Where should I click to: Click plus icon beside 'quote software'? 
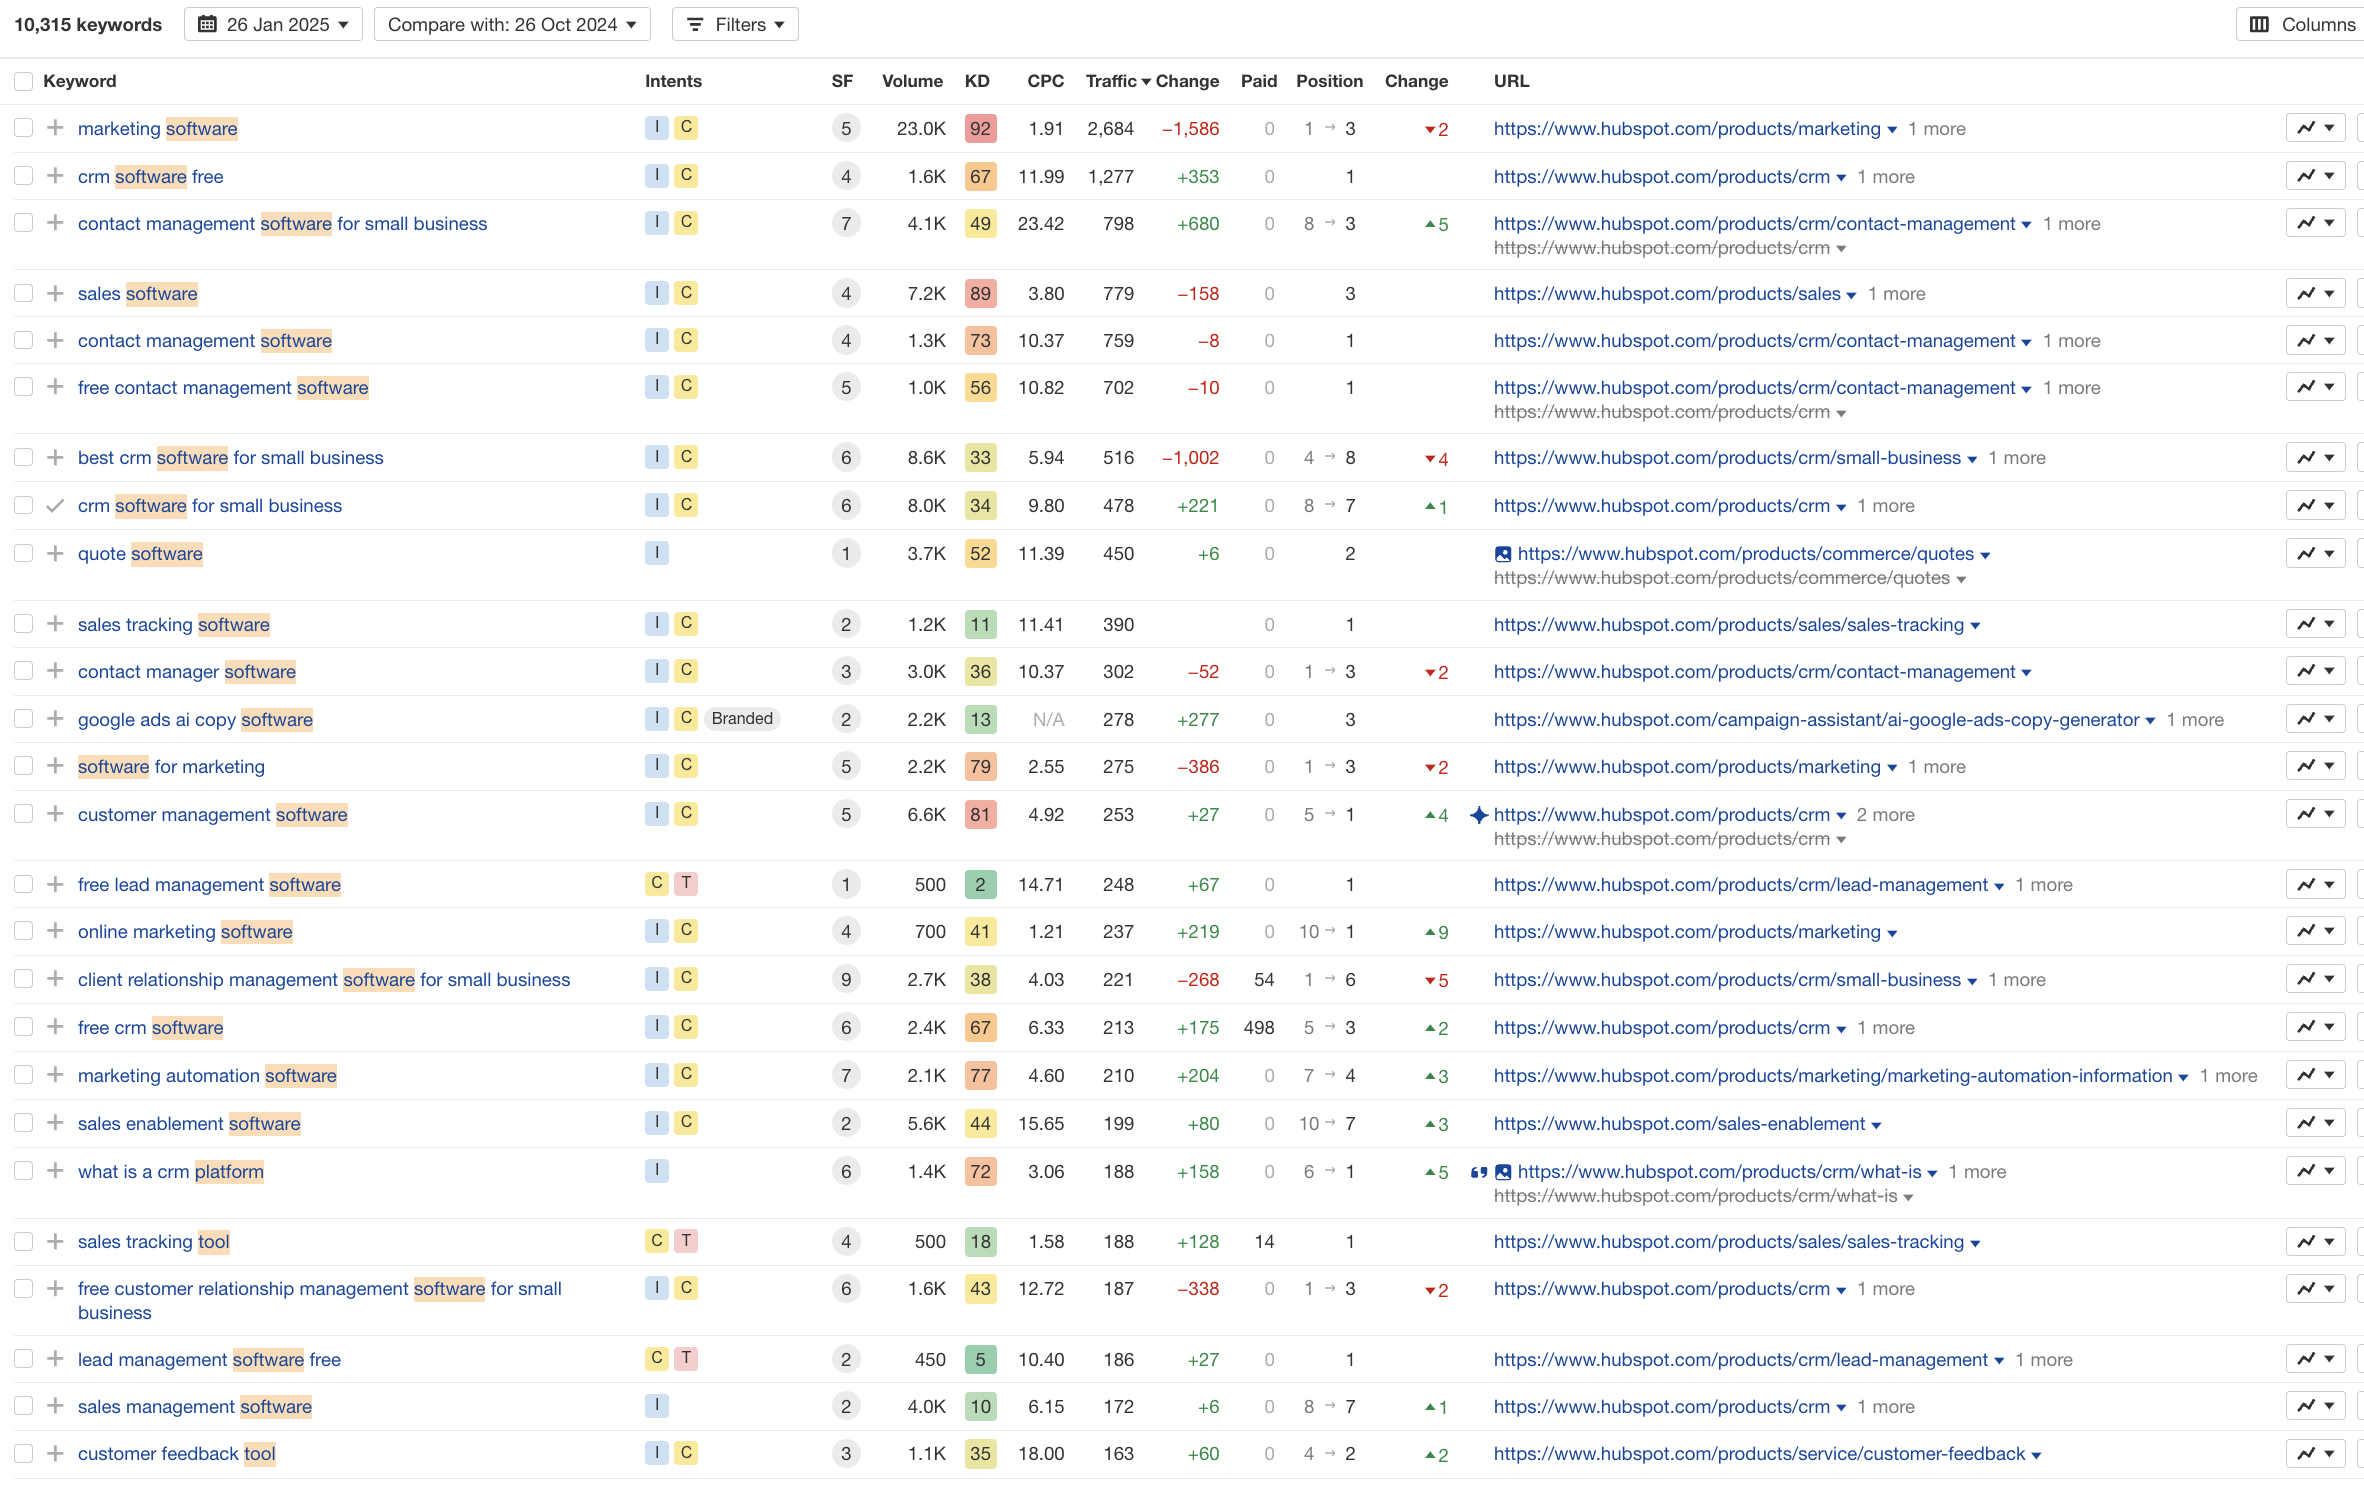[x=55, y=553]
